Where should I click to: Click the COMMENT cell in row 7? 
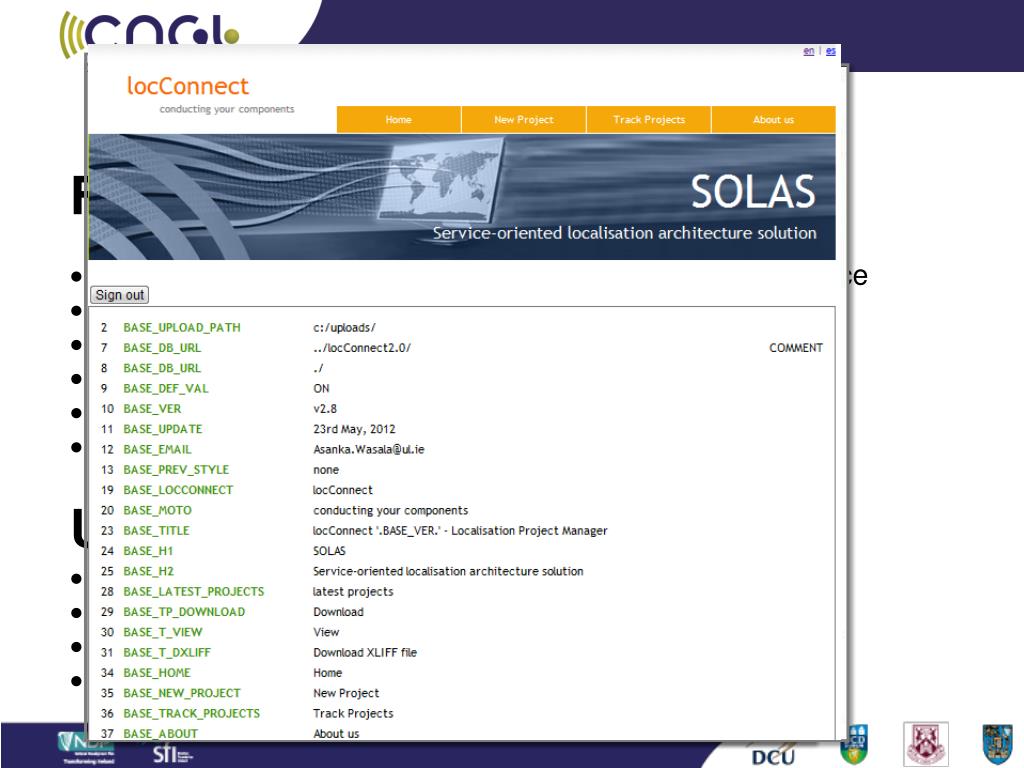click(x=795, y=348)
